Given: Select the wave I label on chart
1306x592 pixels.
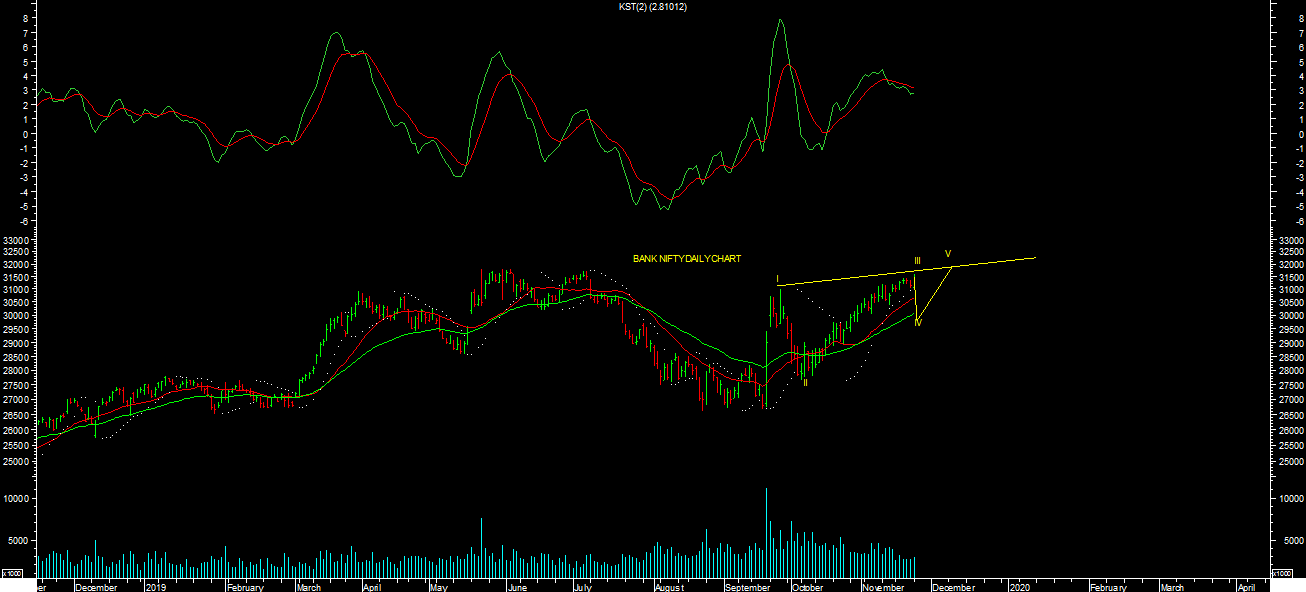Looking at the screenshot, I should click(777, 279).
